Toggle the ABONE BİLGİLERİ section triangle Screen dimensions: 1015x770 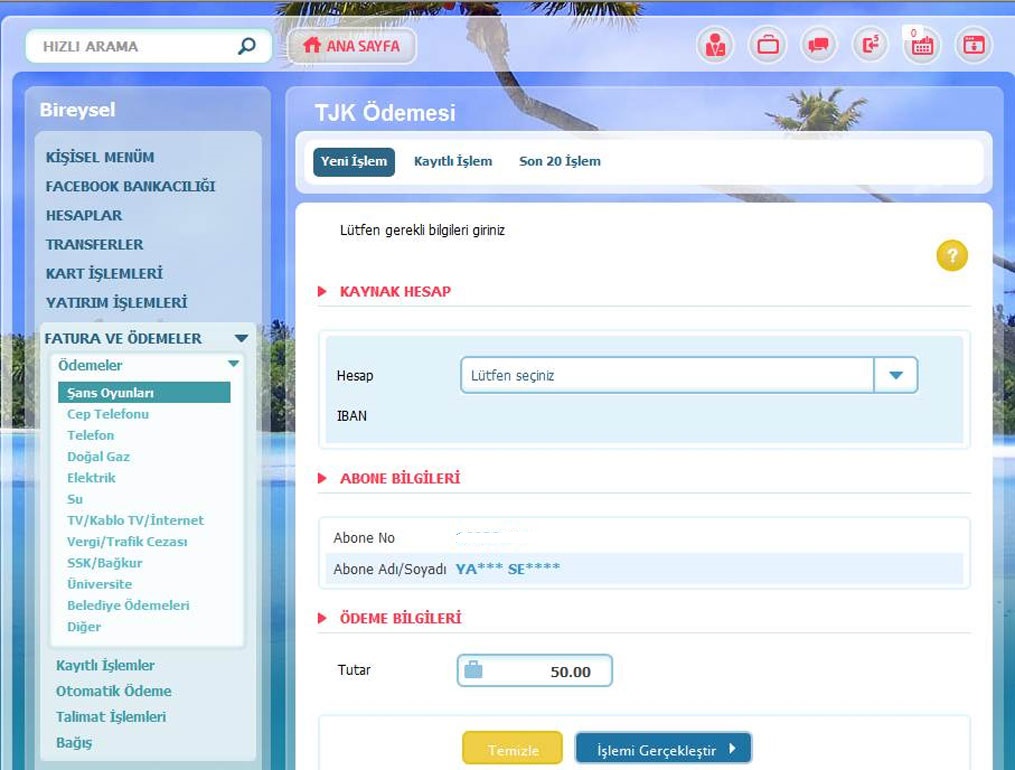pos(322,479)
